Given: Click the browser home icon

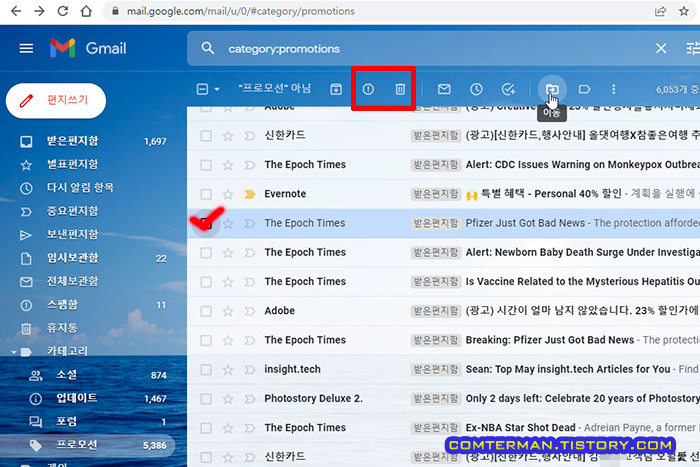Looking at the screenshot, I should 86,11.
